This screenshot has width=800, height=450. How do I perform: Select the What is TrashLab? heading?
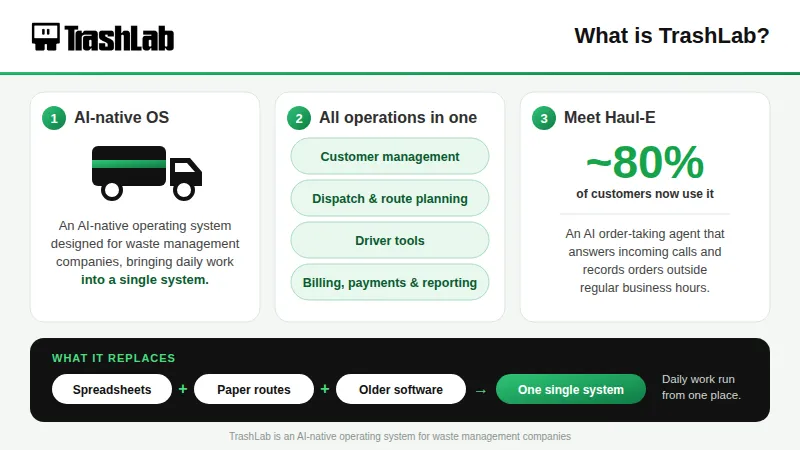click(671, 36)
